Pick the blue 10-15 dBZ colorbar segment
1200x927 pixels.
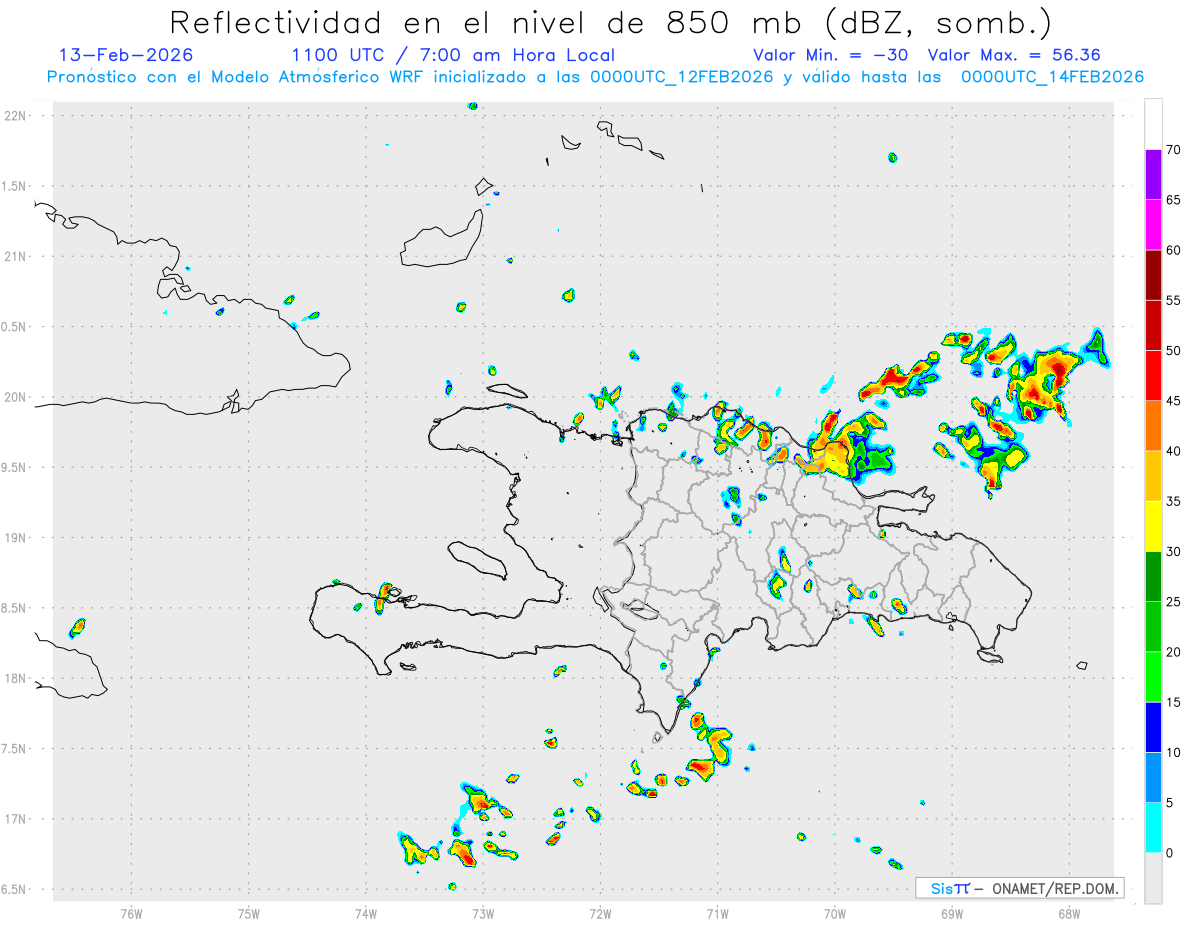1153,727
